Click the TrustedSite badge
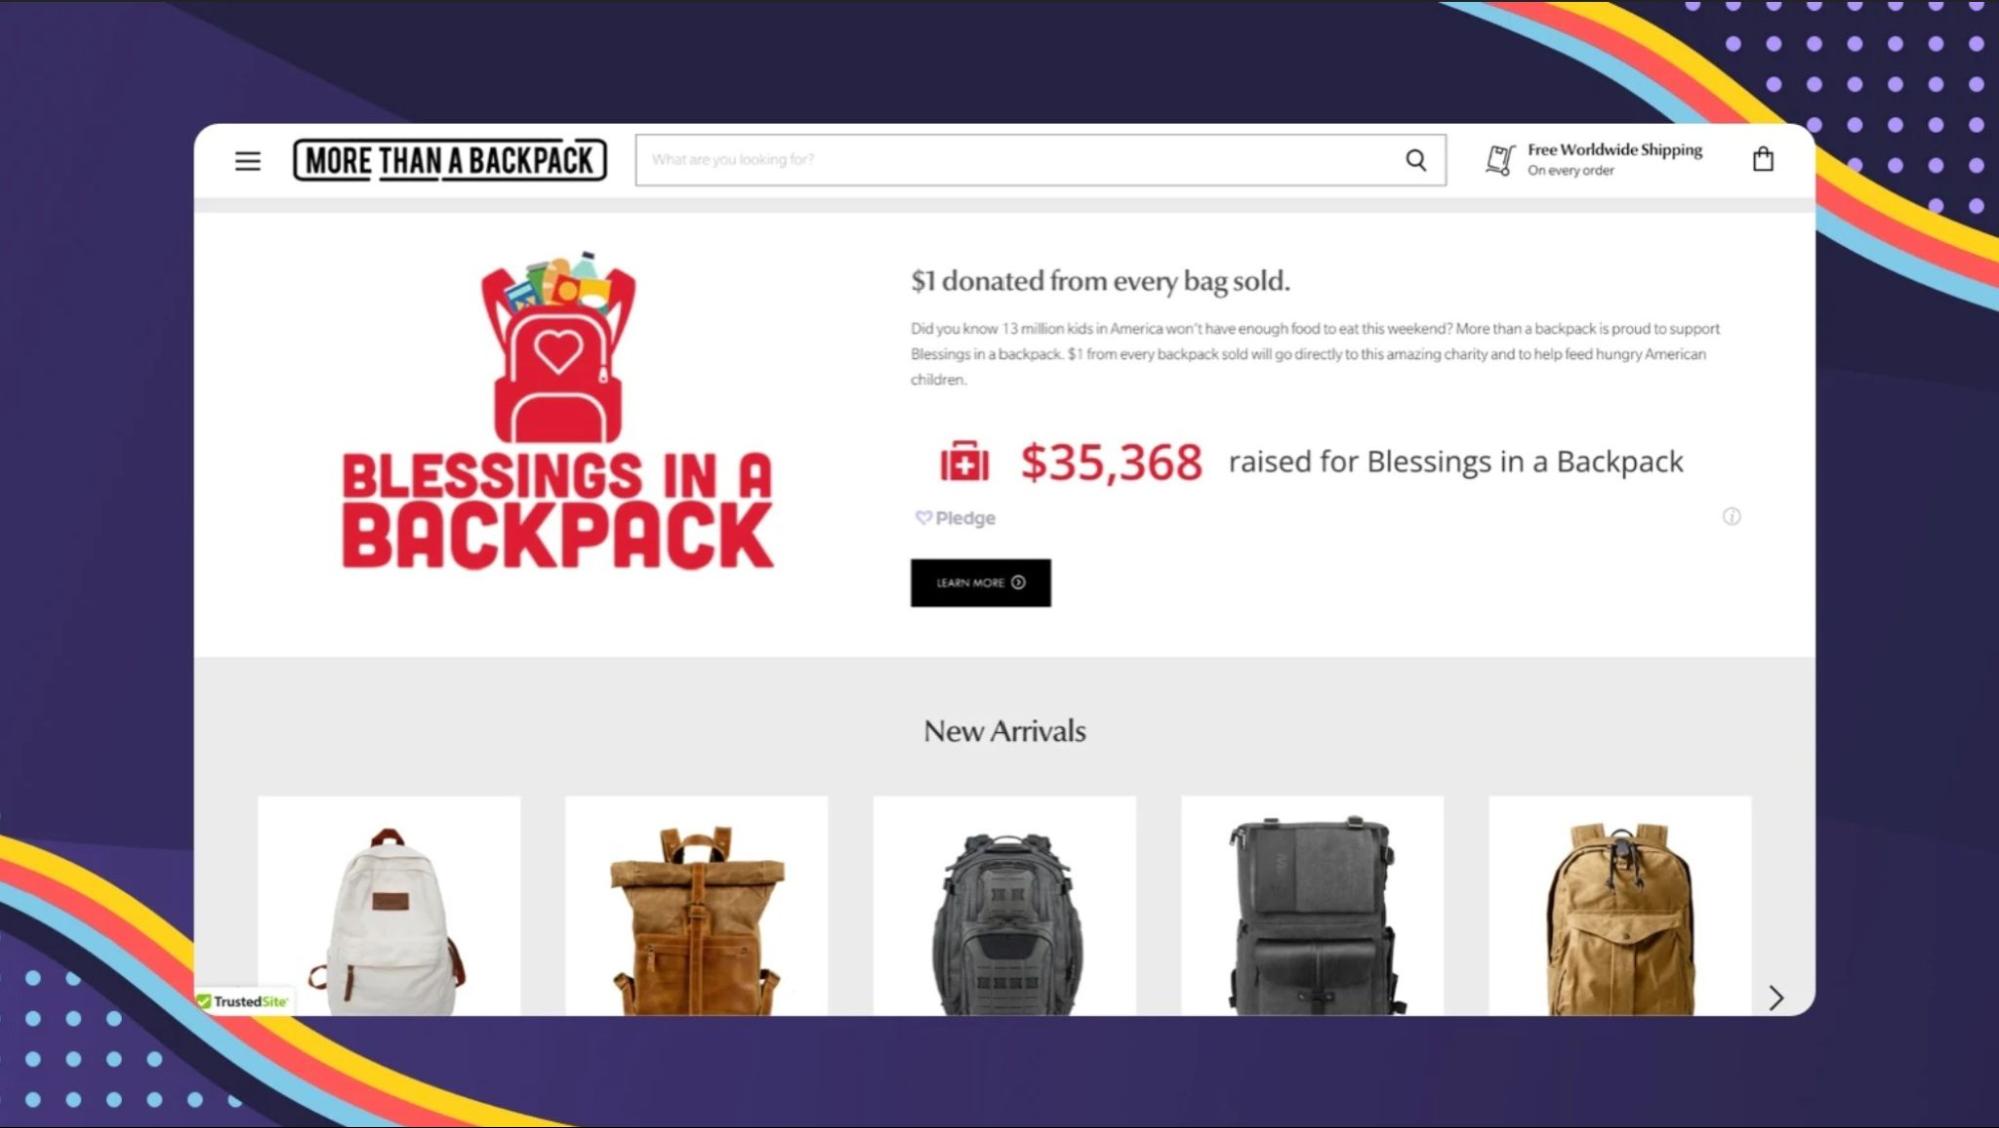1999x1128 pixels. 243,1001
